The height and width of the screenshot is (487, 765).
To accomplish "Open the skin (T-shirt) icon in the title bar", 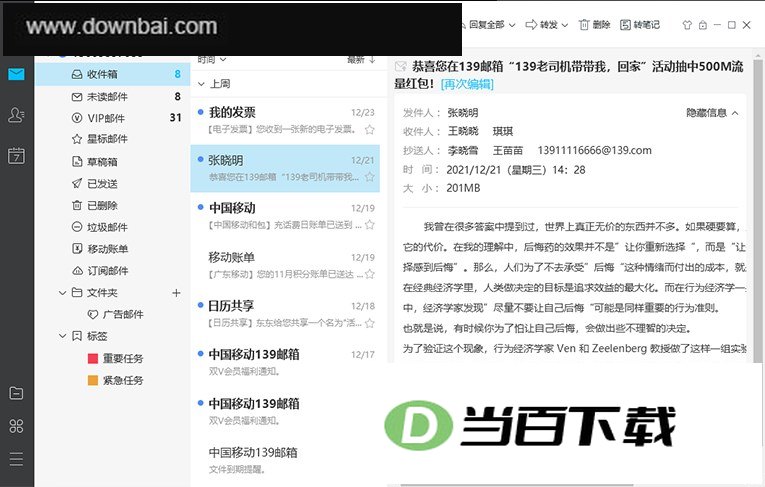I will coord(687,25).
